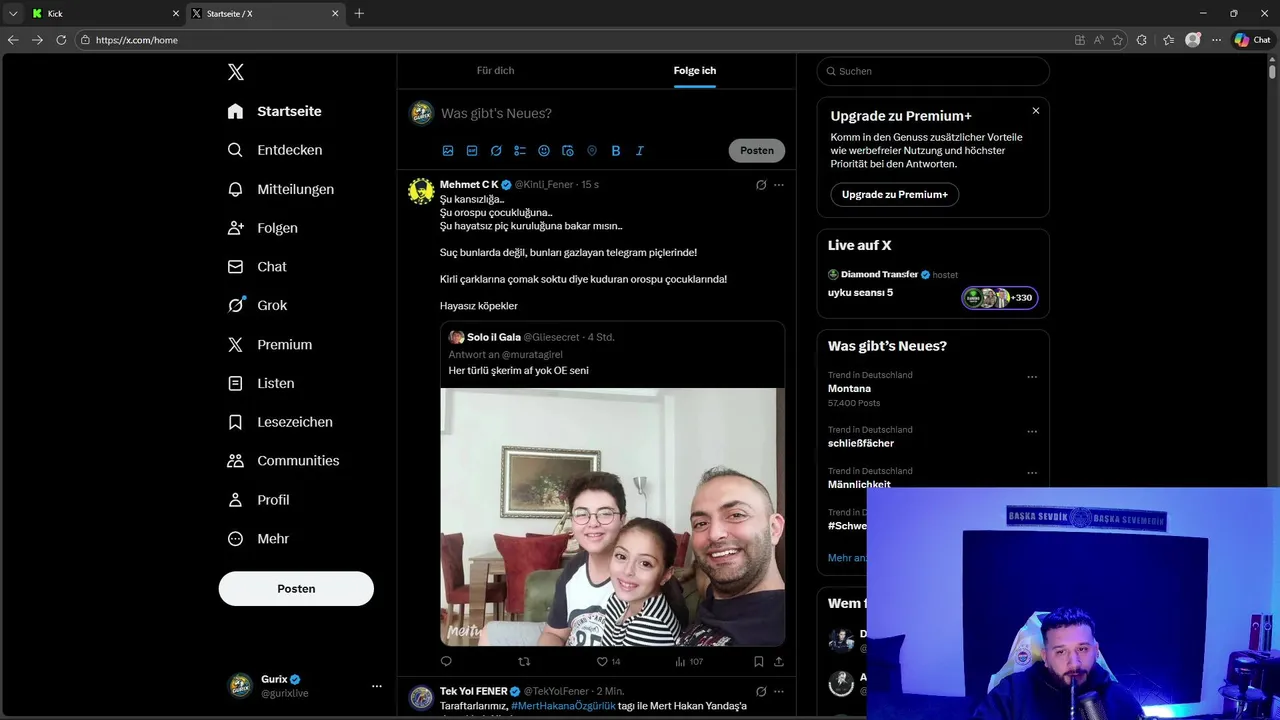The width and height of the screenshot is (1280, 720).
Task: Schedule the post with calendar icon
Action: click(568, 151)
